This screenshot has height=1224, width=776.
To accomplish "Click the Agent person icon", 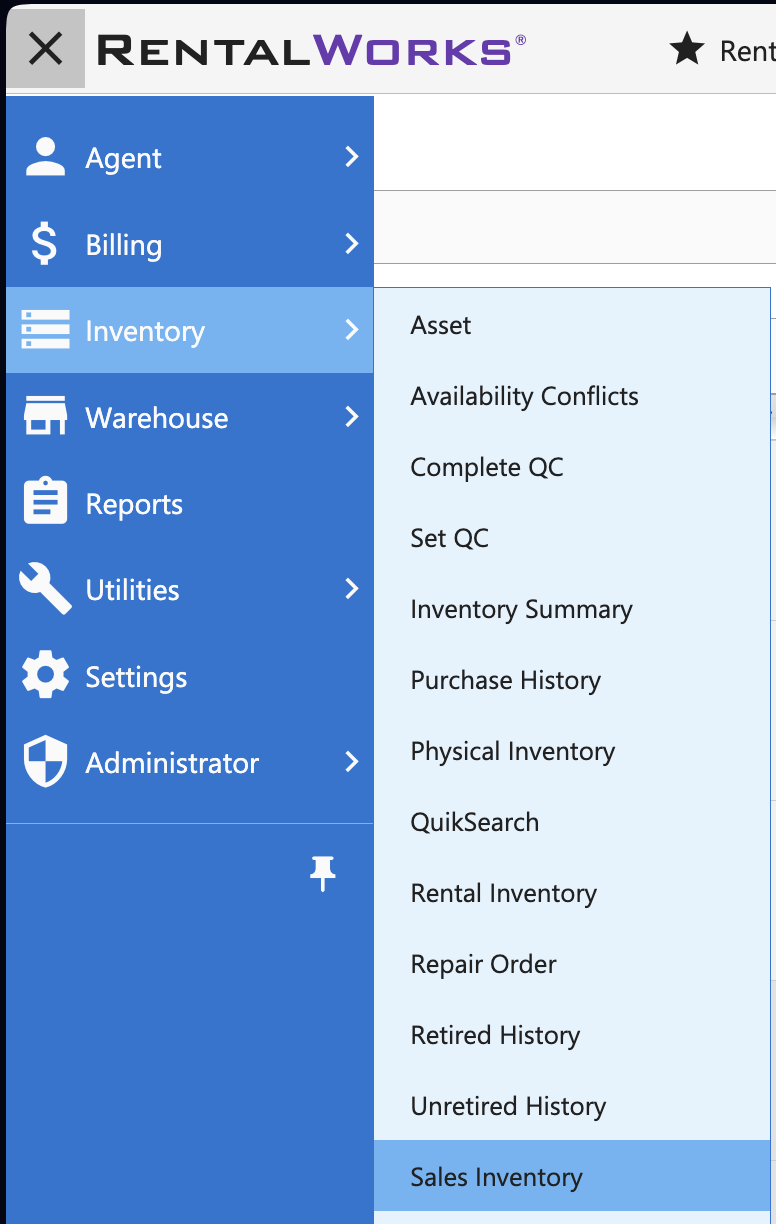I will 45,158.
